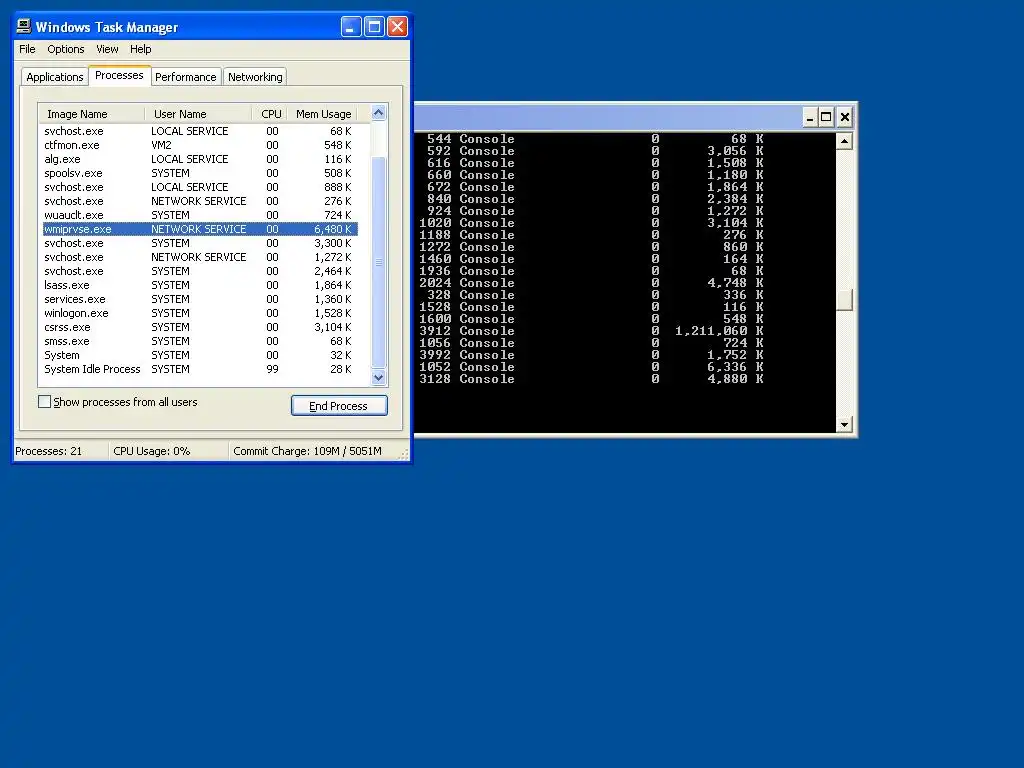1024x768 pixels.
Task: Click Processes: 21 in status bar
Action: click(49, 451)
